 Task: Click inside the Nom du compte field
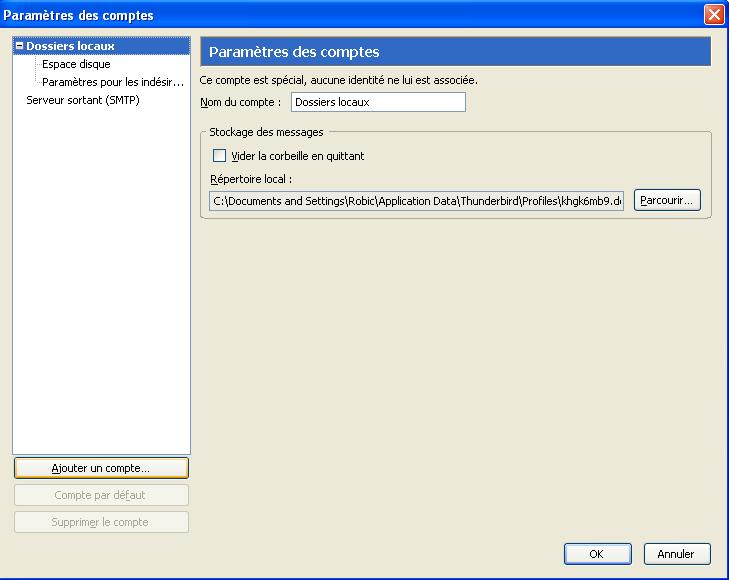[378, 102]
